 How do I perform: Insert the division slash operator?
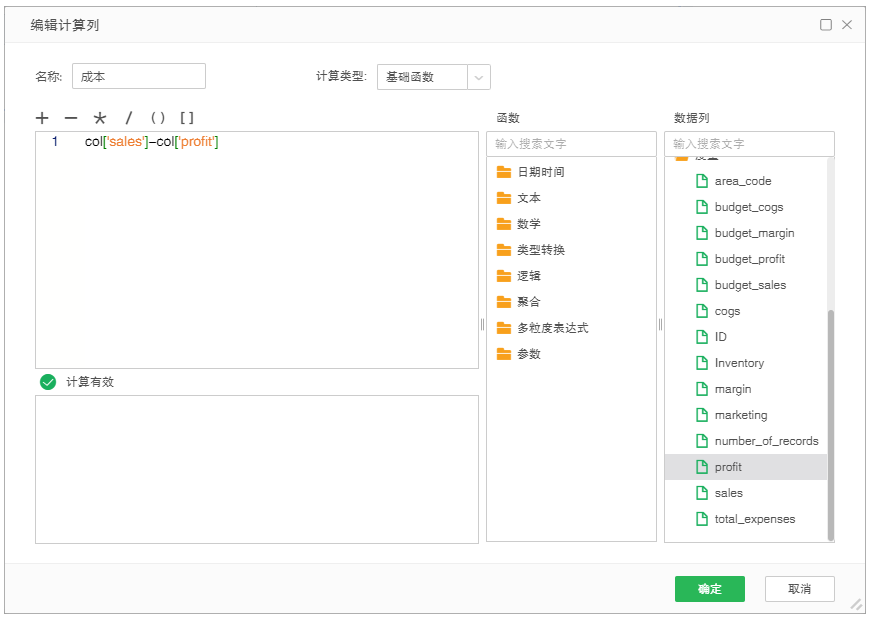128,118
